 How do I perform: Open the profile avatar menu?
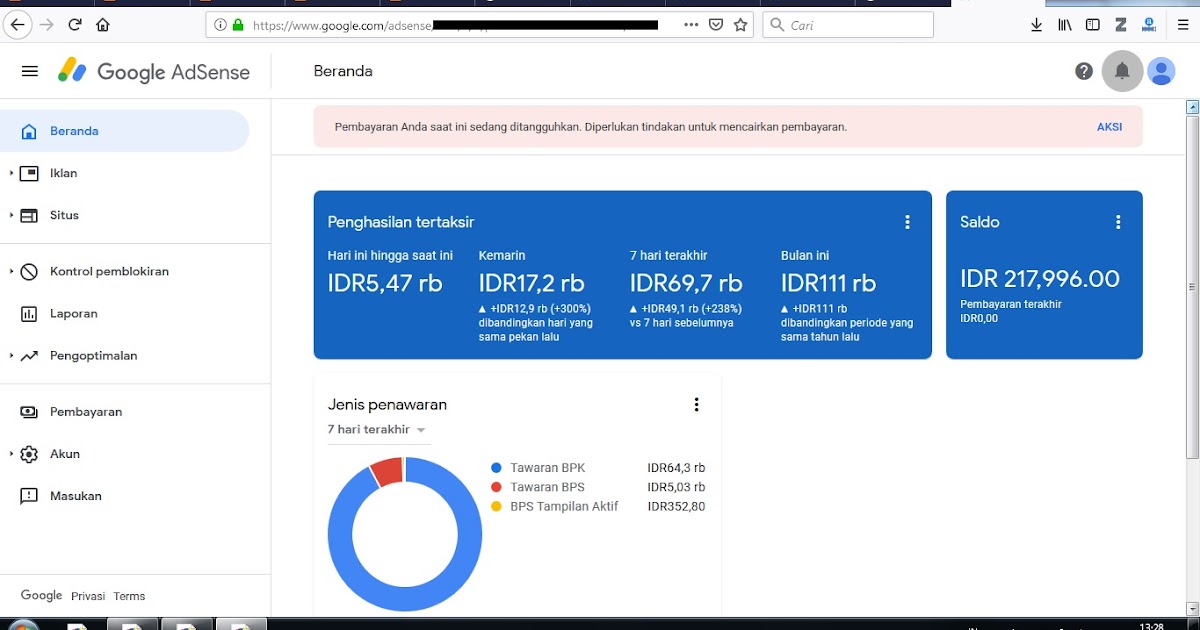pyautogui.click(x=1161, y=70)
